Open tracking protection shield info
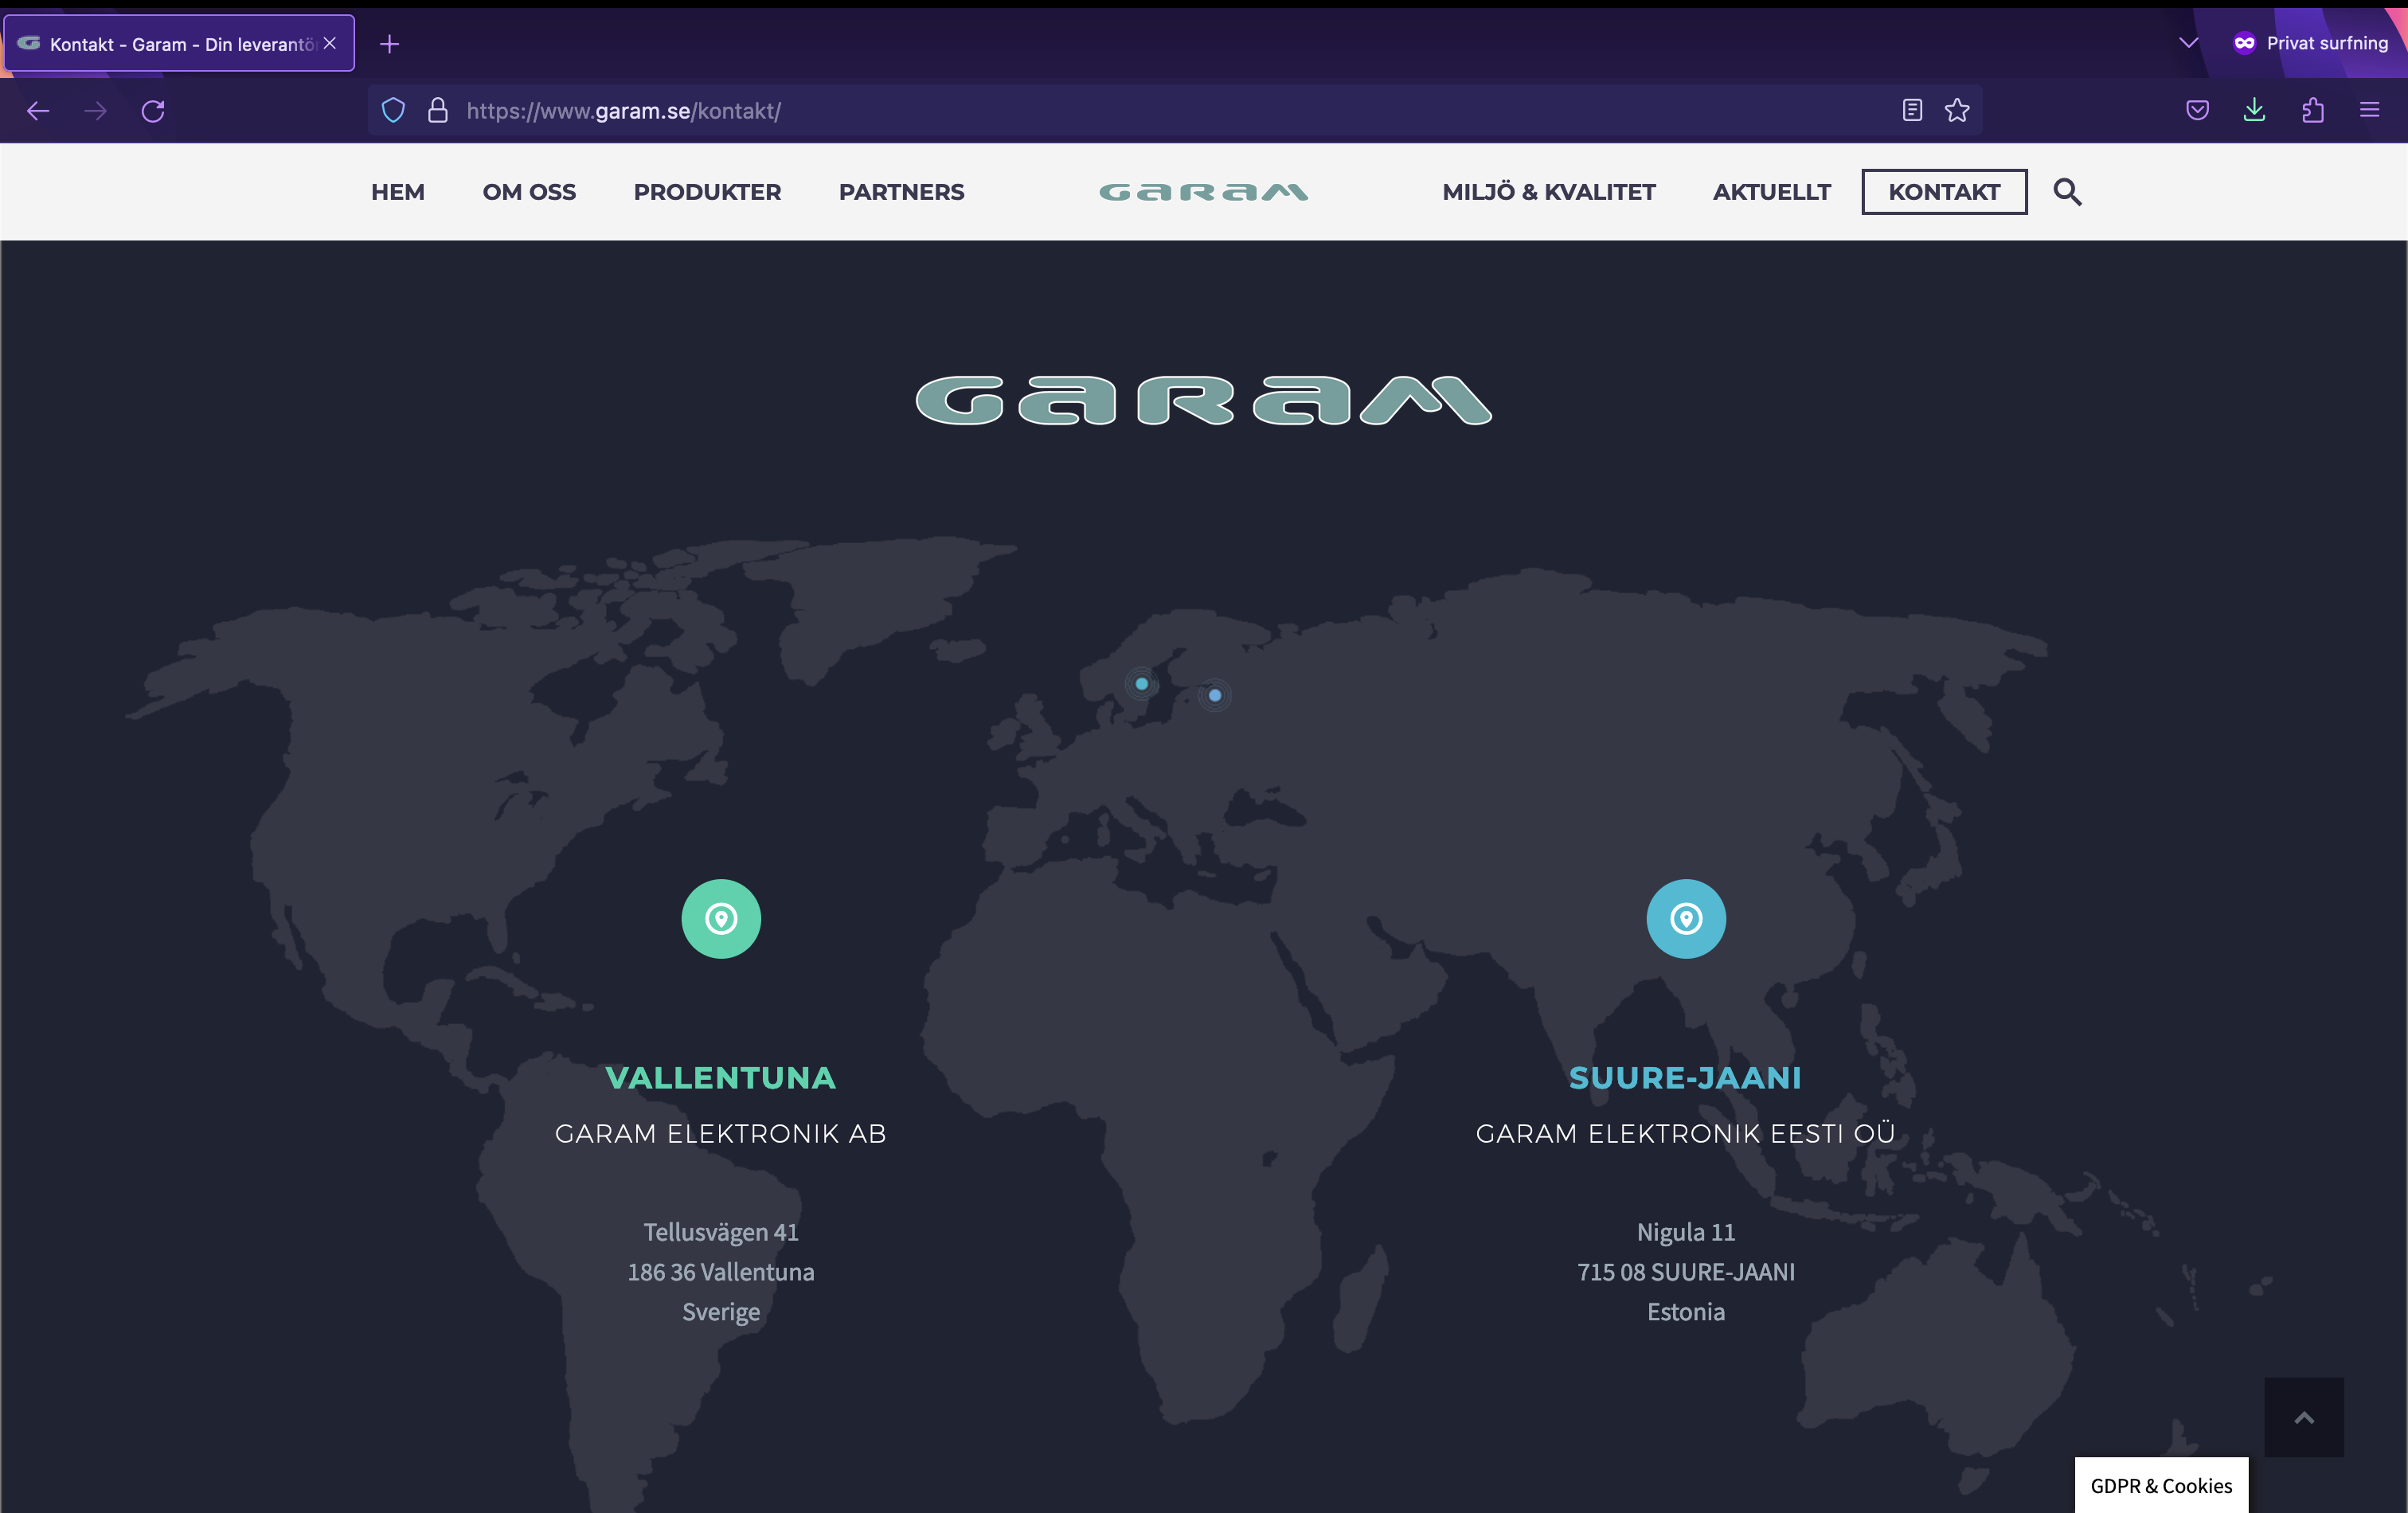Image resolution: width=2408 pixels, height=1513 pixels. click(x=394, y=110)
